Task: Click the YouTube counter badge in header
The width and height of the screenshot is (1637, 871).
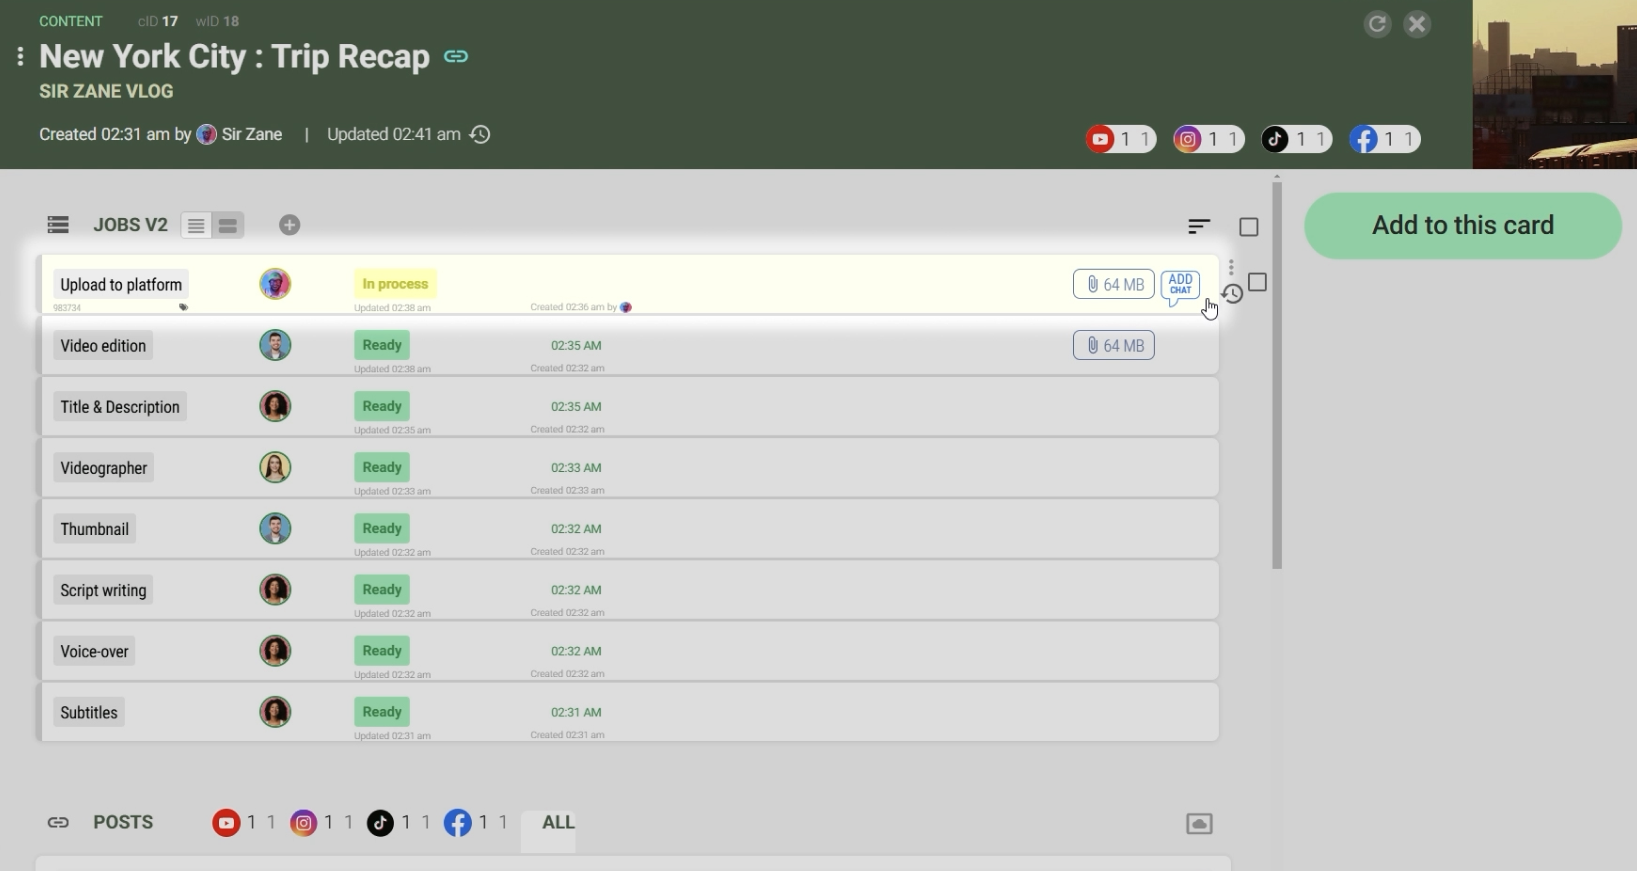Action: (x=1120, y=139)
